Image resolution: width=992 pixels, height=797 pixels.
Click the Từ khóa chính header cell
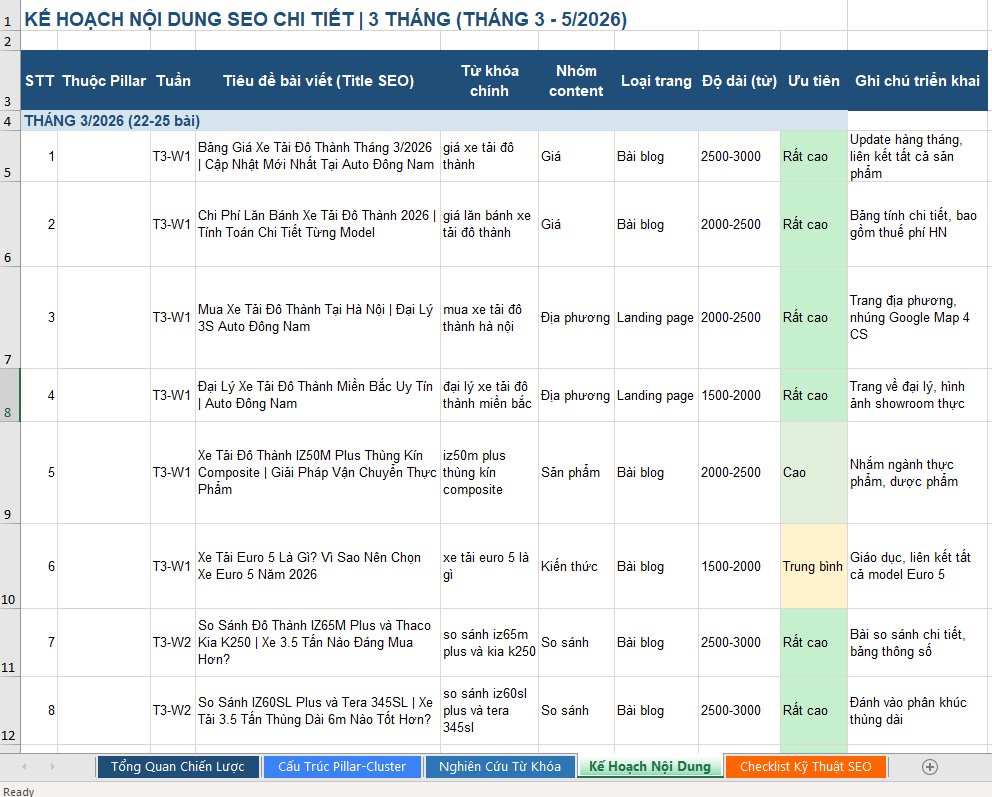490,80
